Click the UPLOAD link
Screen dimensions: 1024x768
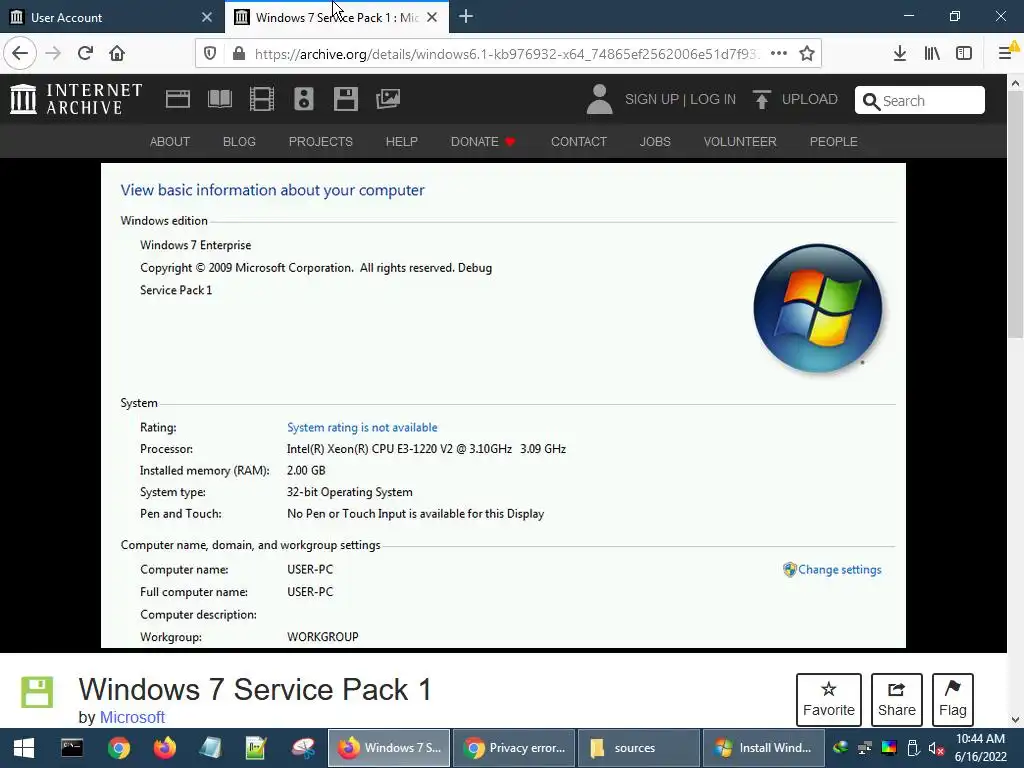pyautogui.click(x=795, y=99)
